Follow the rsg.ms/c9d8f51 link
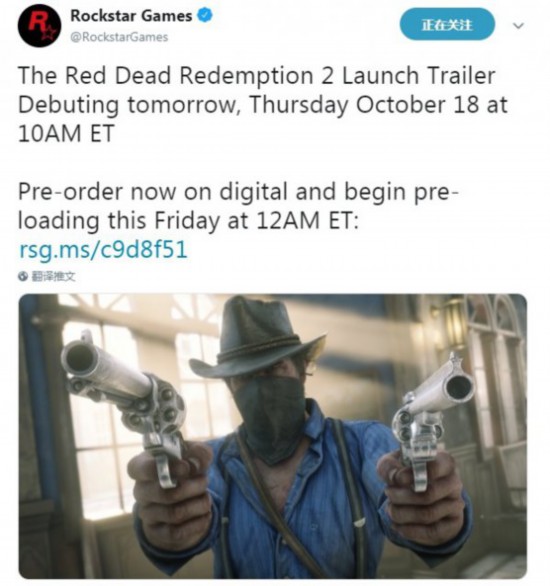 coord(103,250)
